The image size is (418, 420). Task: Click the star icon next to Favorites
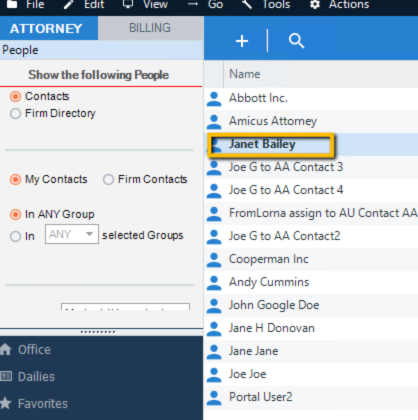(x=6, y=403)
